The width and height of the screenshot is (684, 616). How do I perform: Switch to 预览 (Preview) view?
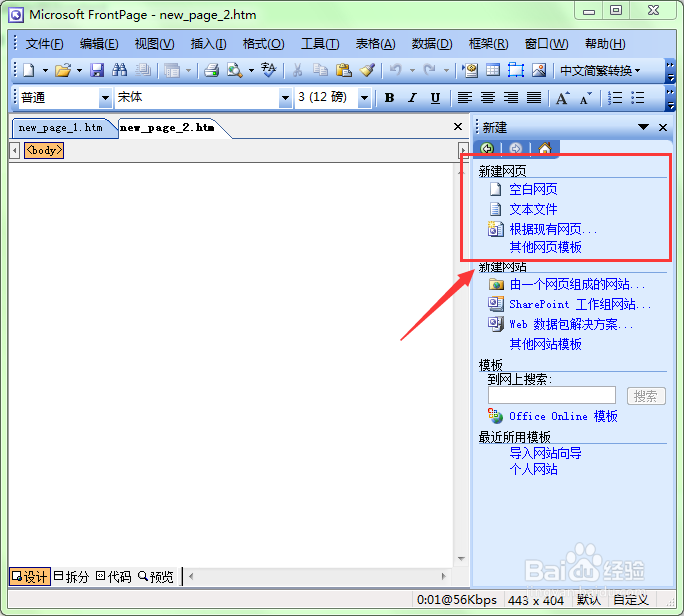coord(156,577)
